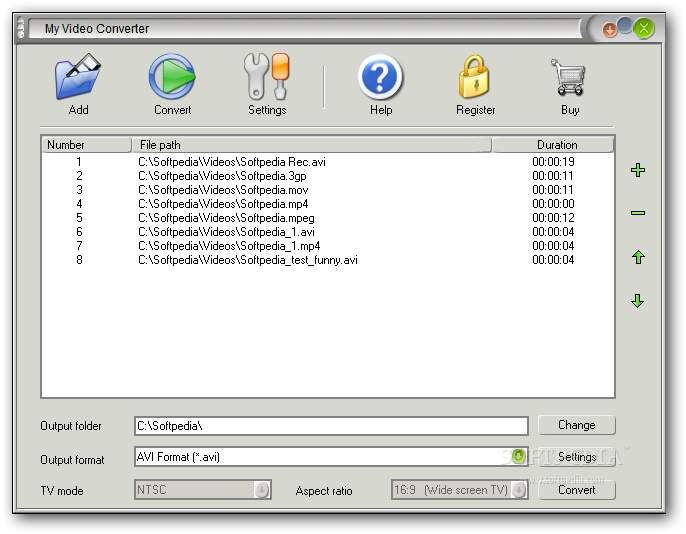Click duration 00:00:12 of row 5

553,218
